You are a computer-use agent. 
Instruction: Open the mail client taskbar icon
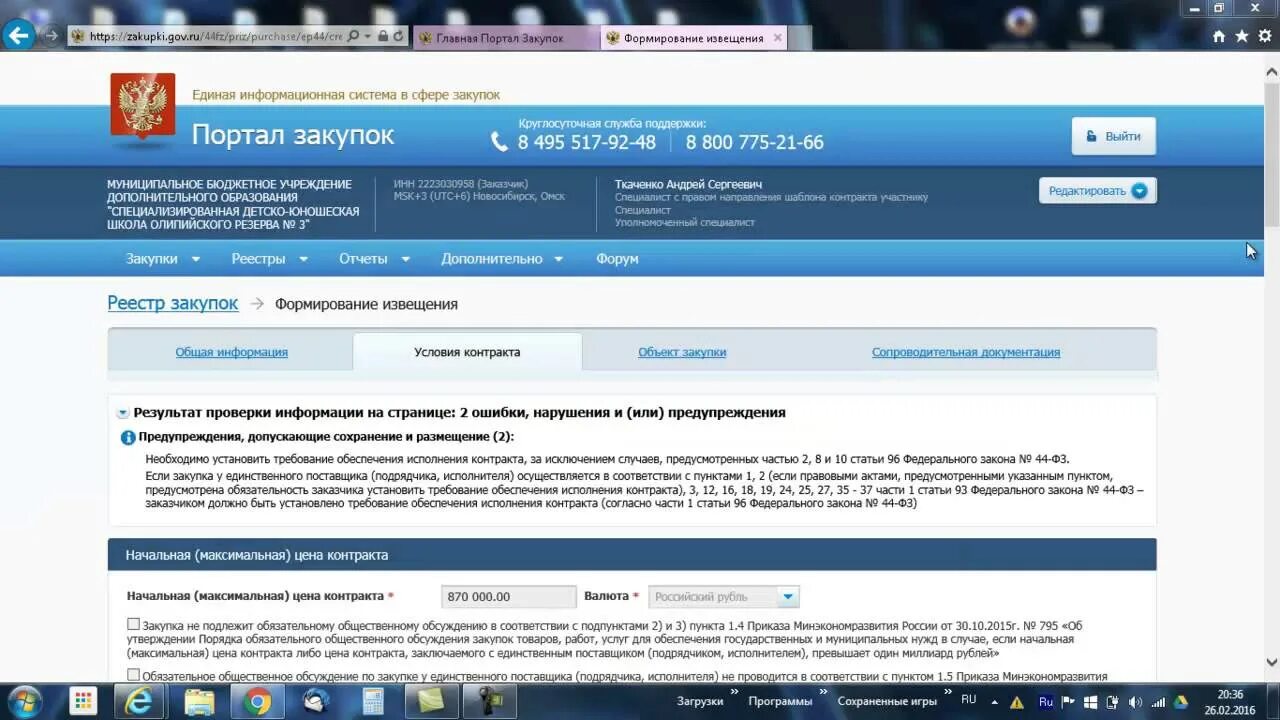(x=316, y=701)
